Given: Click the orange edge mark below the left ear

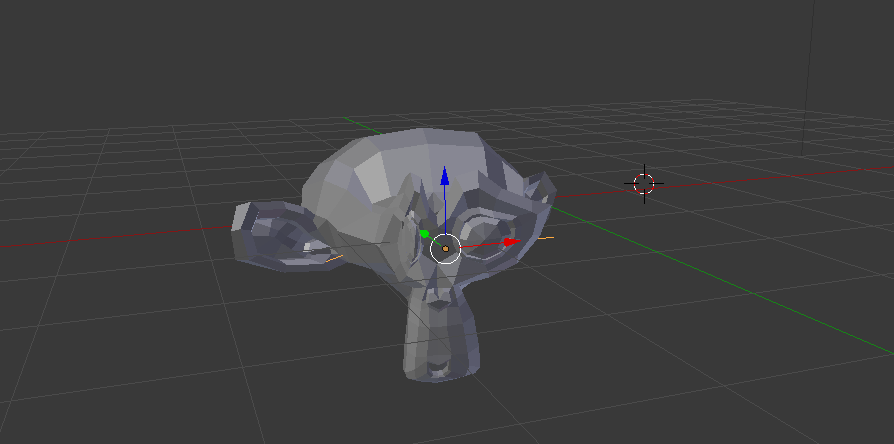Looking at the screenshot, I should click(x=335, y=259).
